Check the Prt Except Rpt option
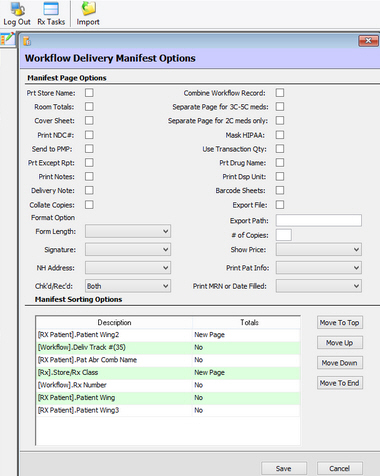 pos(89,162)
